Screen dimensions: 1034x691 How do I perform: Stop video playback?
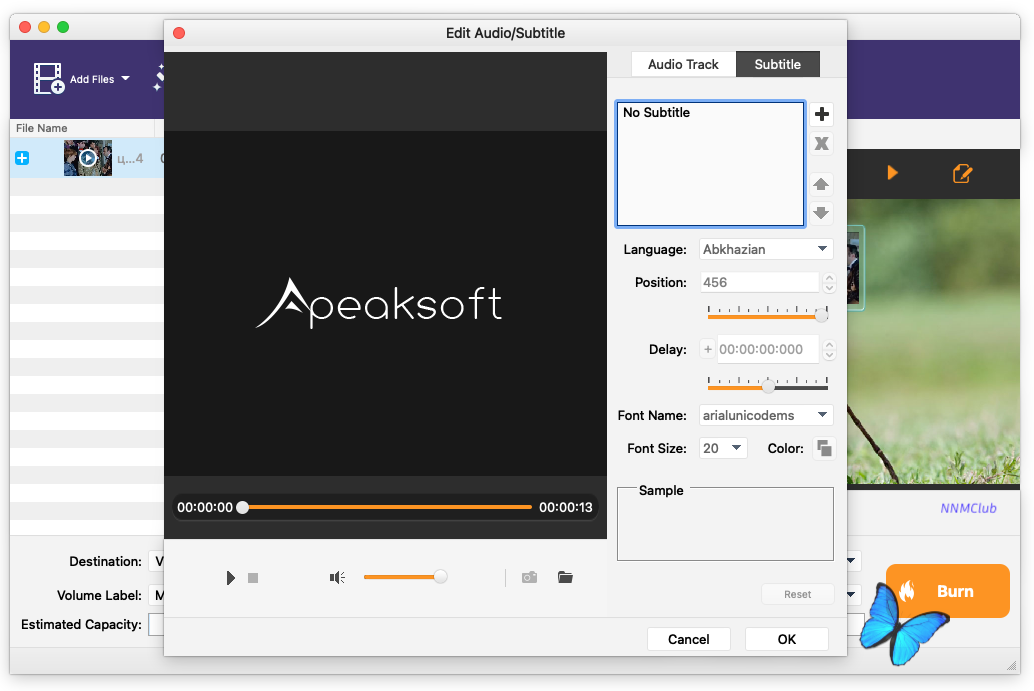pos(253,578)
